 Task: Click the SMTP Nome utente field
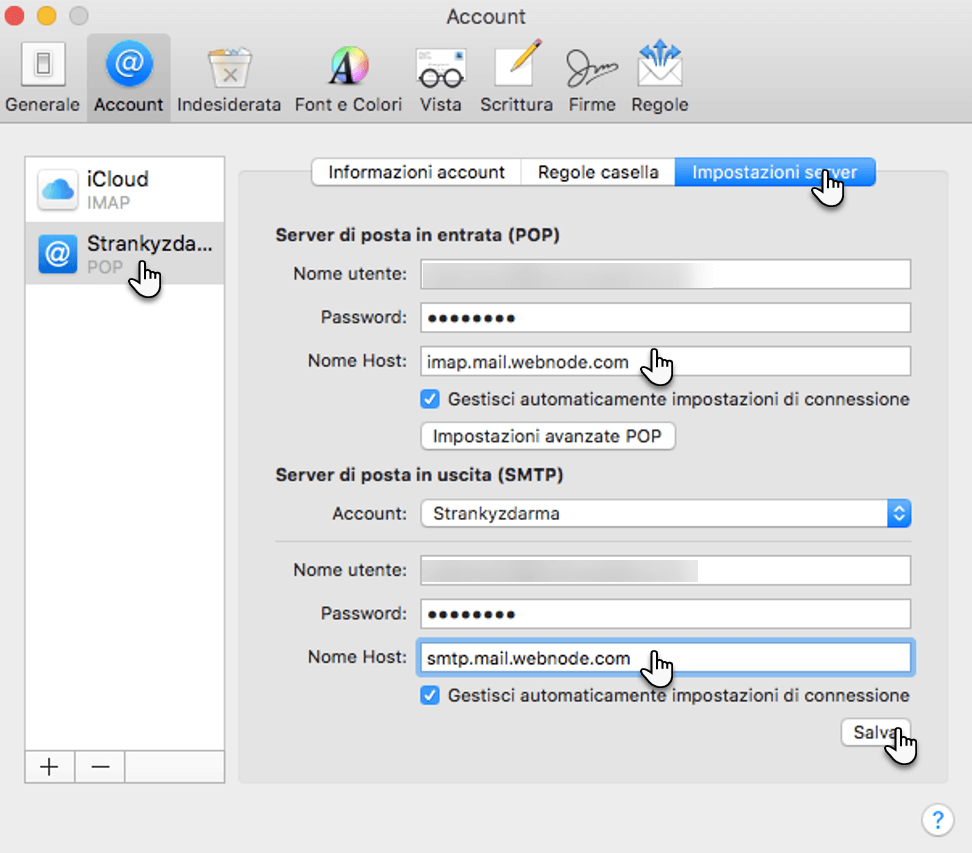pyautogui.click(x=665, y=570)
